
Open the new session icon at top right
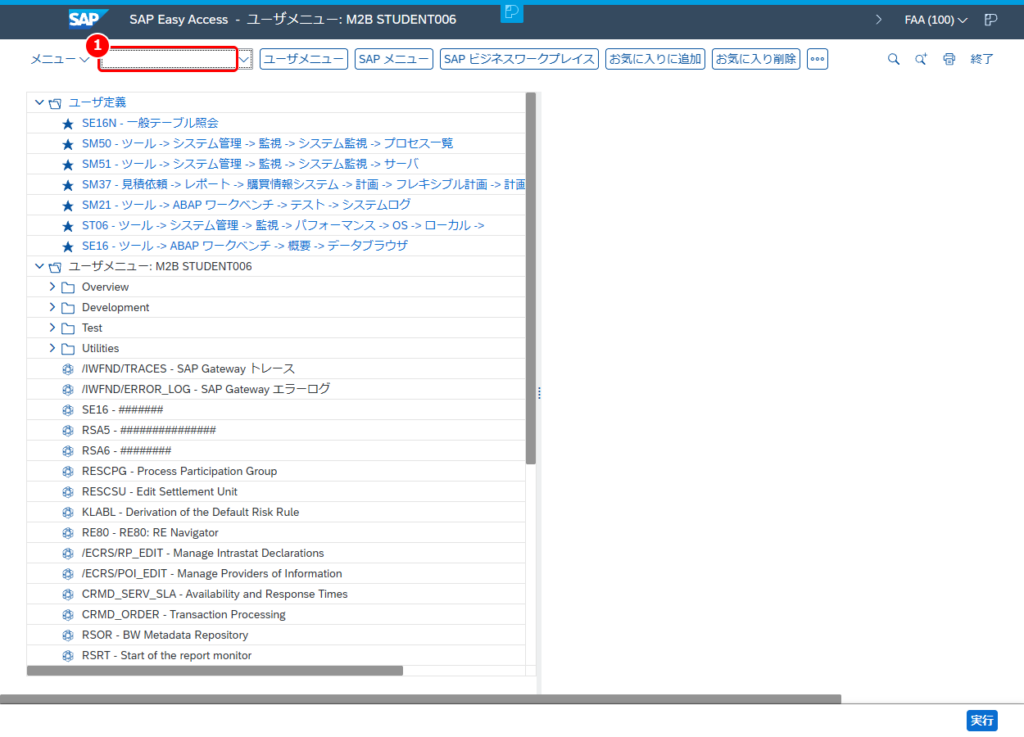point(991,20)
